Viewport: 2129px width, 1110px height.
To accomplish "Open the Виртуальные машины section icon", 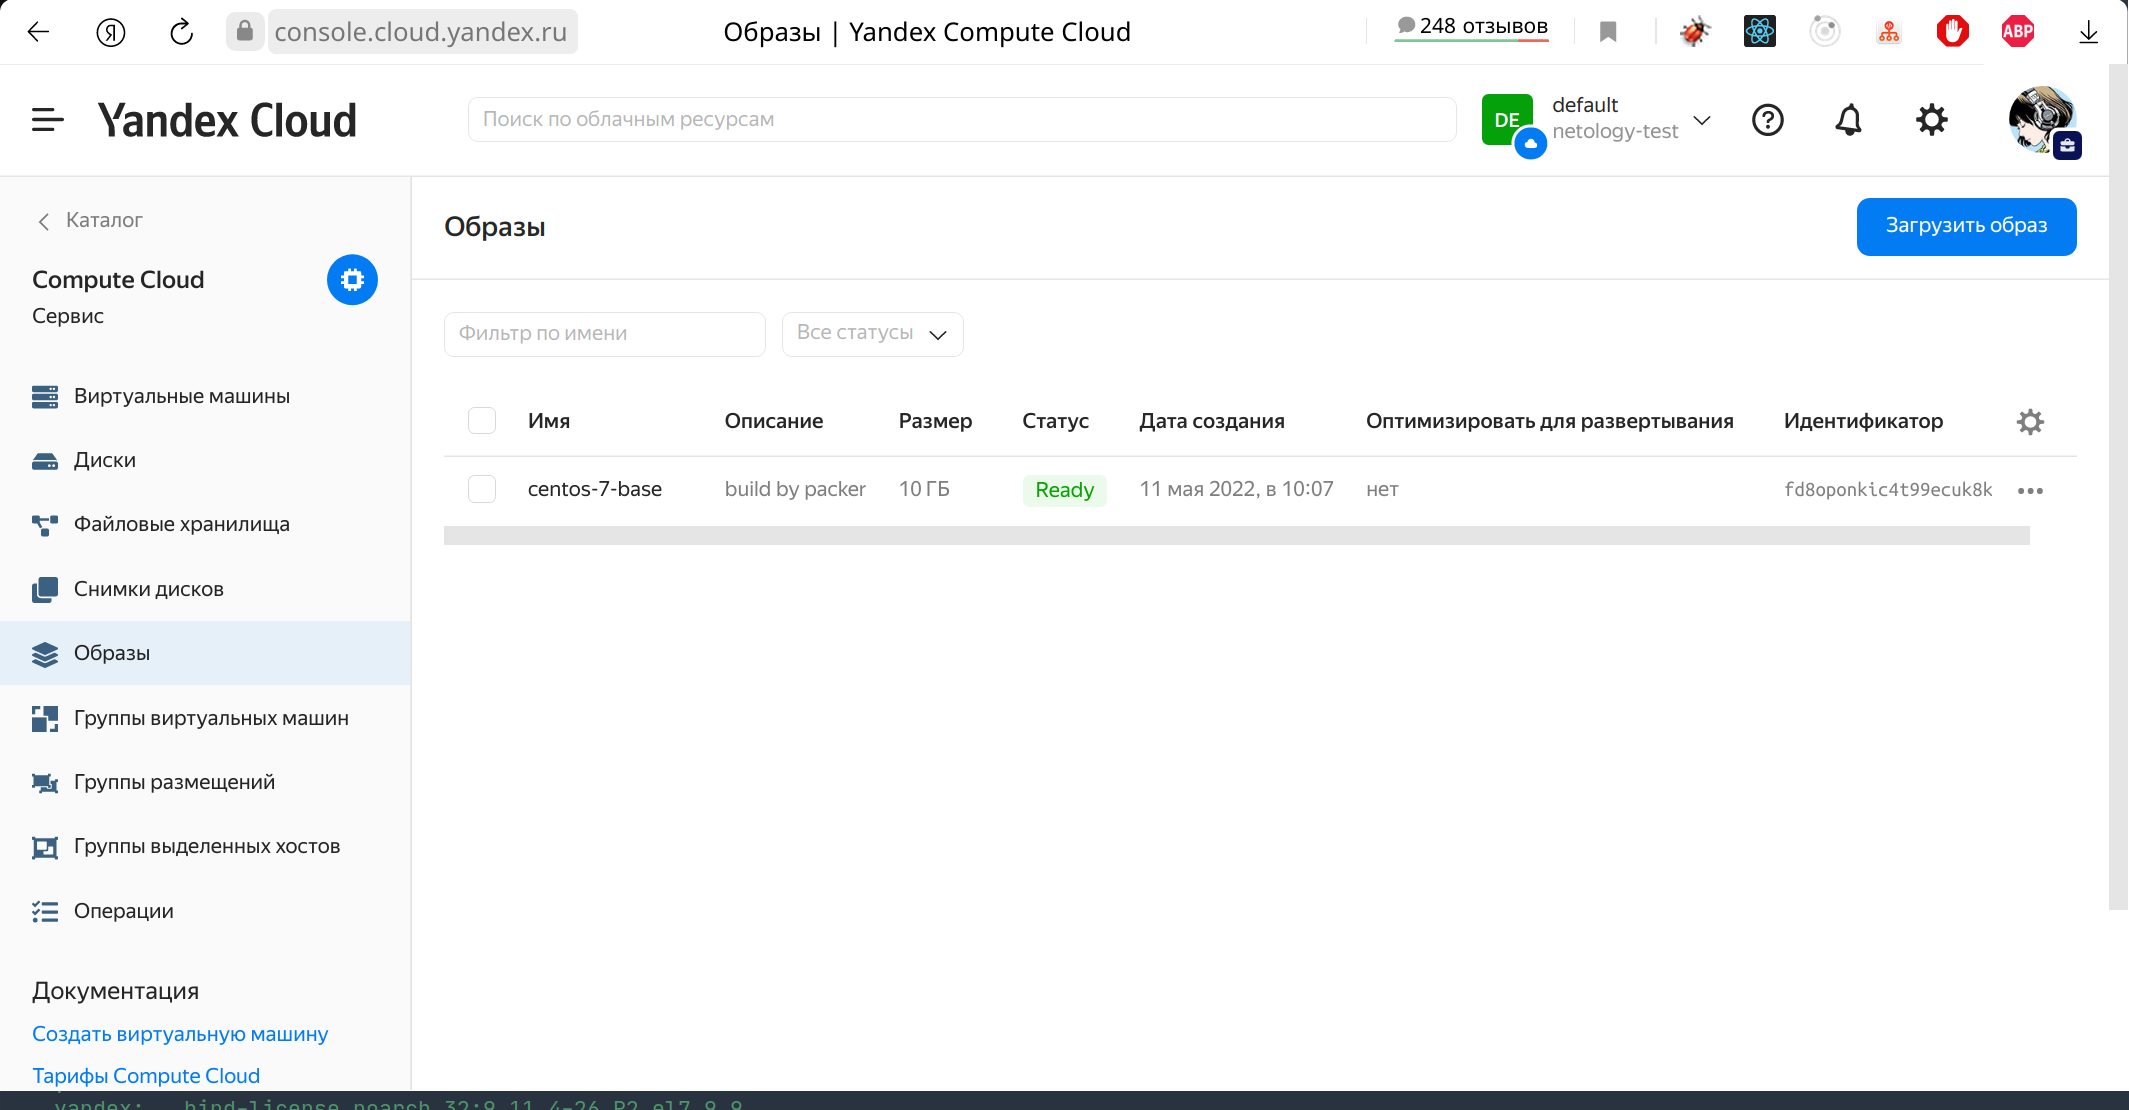I will 45,396.
